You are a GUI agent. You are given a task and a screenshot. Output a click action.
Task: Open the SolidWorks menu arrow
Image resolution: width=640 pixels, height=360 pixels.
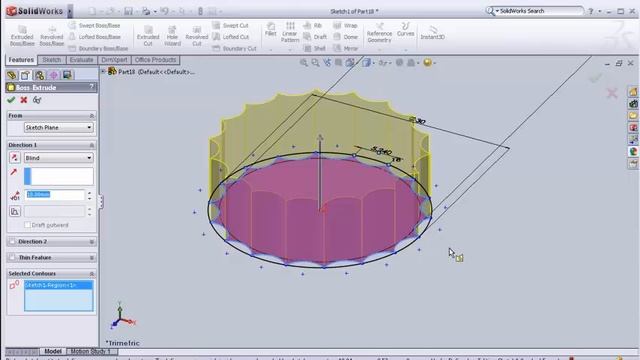tap(70, 11)
